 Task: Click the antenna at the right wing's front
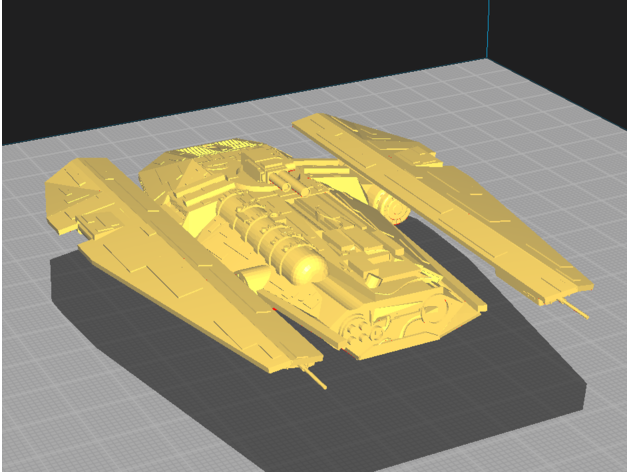tap(577, 307)
